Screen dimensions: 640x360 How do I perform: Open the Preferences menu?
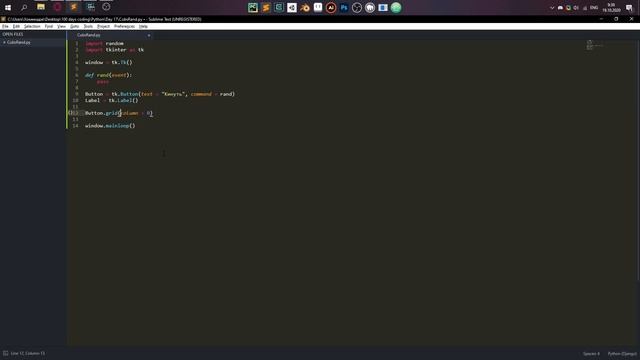pyautogui.click(x=124, y=26)
